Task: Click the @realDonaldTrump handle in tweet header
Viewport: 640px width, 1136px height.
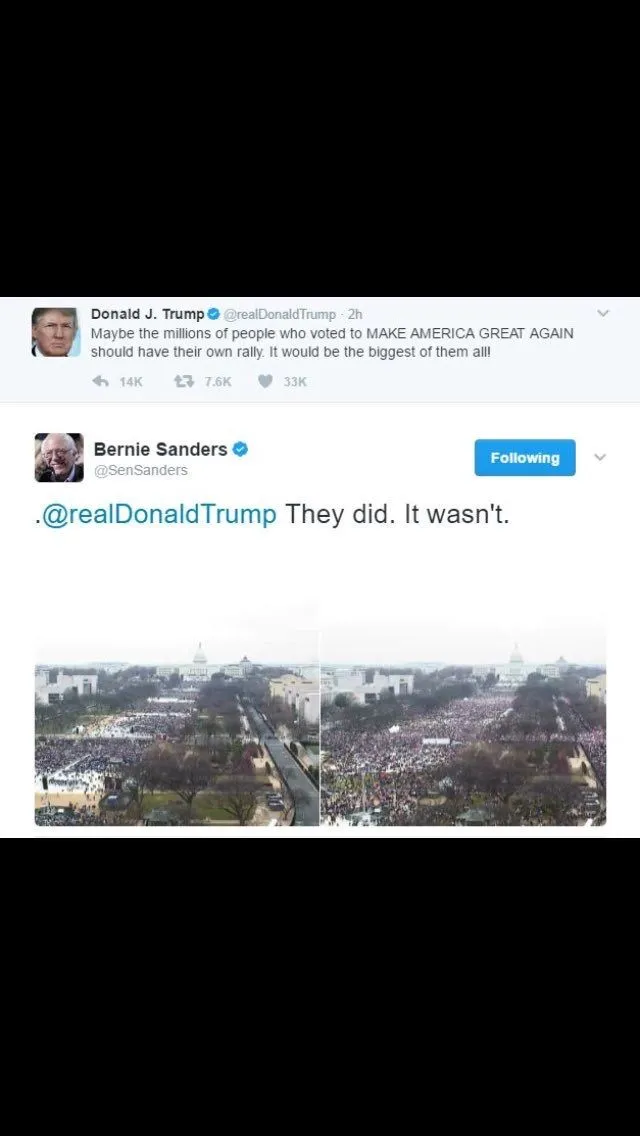Action: click(280, 314)
